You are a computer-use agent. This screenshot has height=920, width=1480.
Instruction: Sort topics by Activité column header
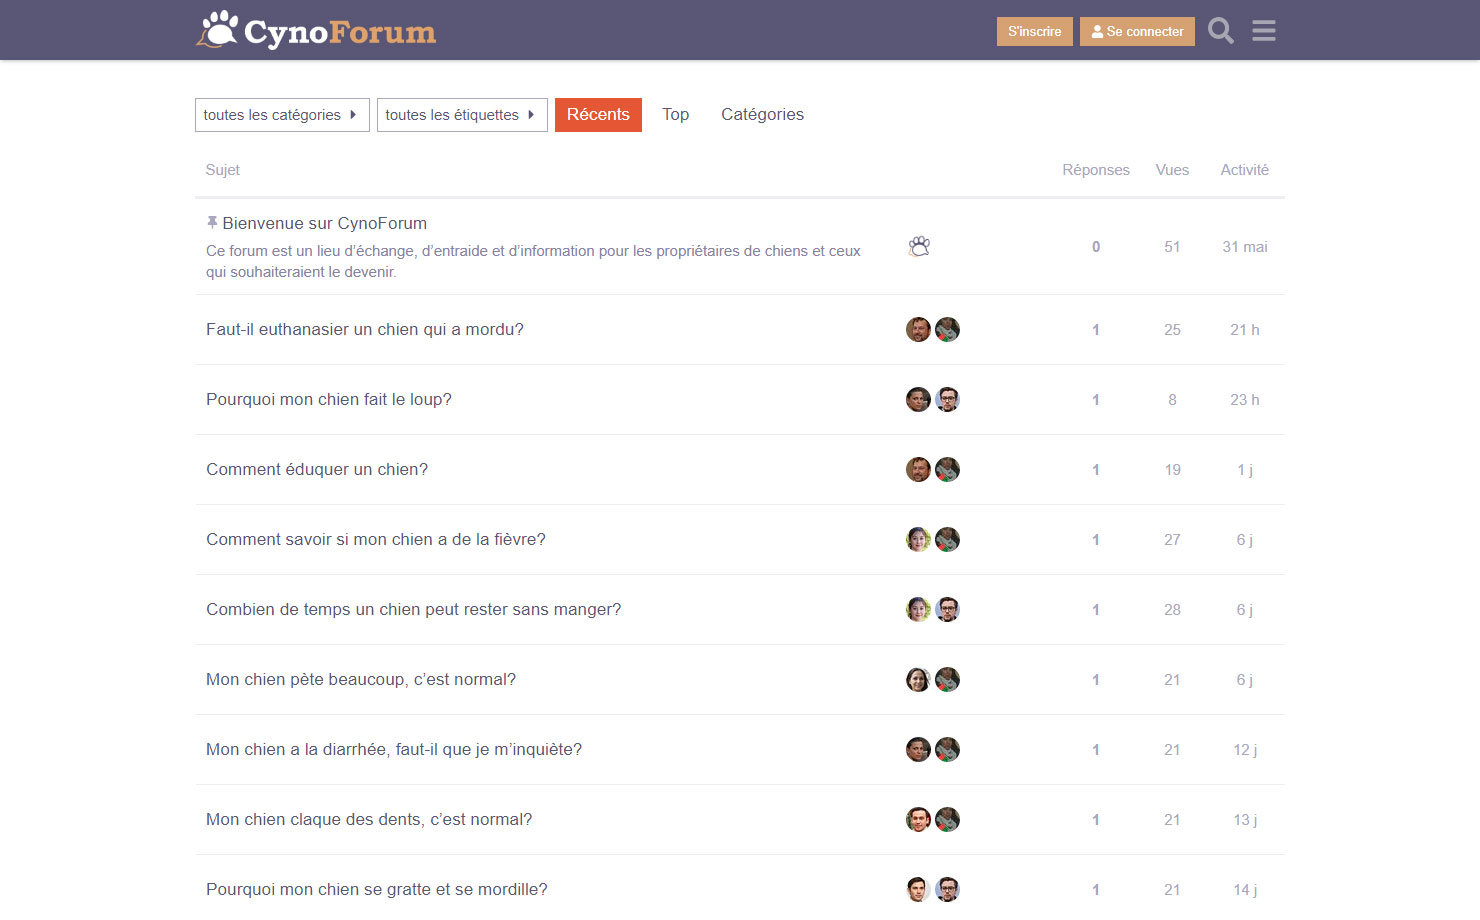click(1245, 170)
